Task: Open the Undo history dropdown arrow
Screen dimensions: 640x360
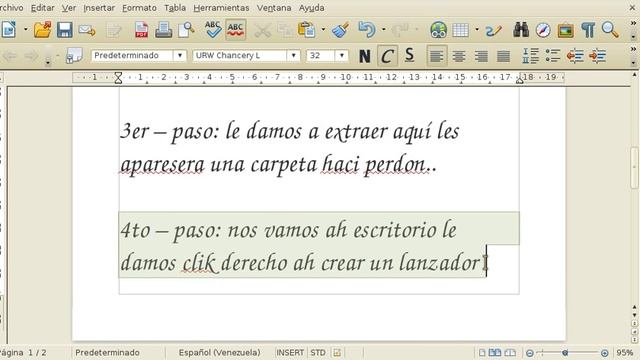Action: coord(383,30)
